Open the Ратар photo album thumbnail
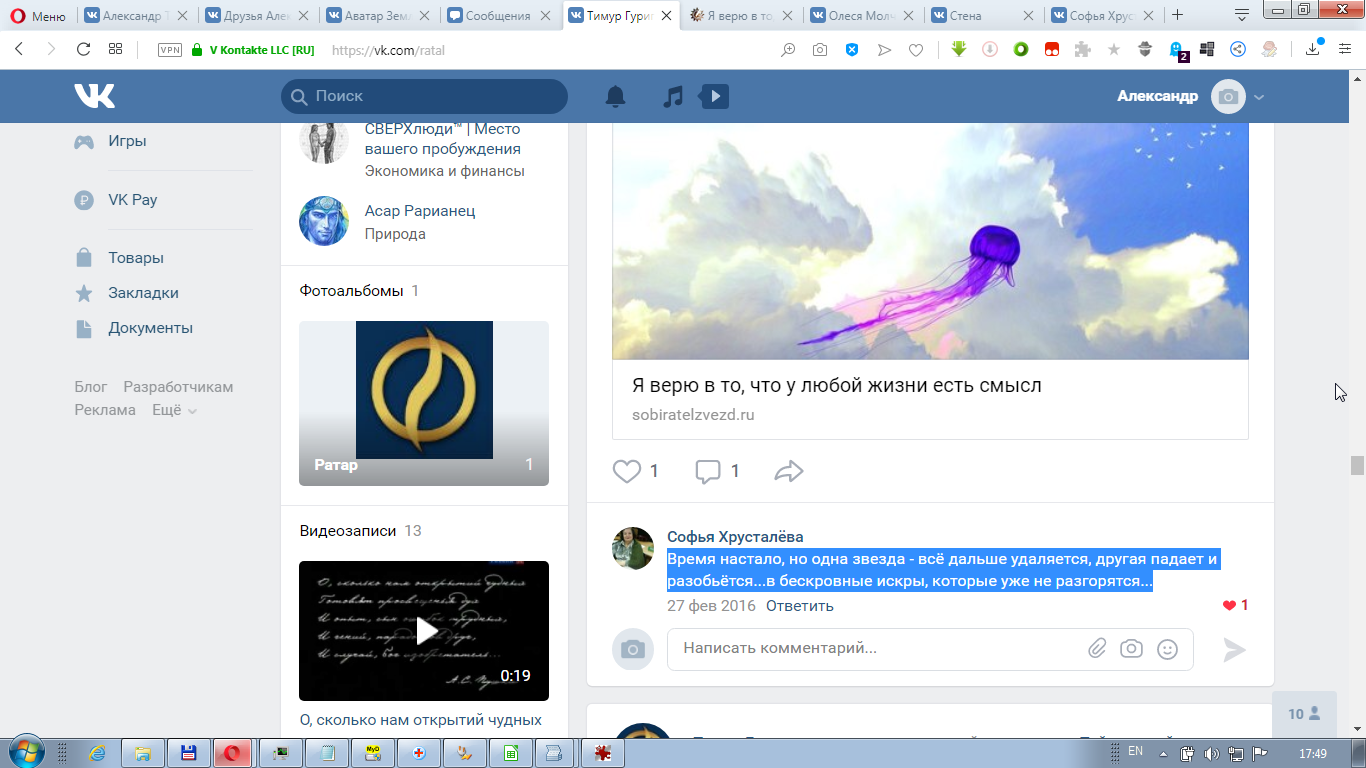 [424, 403]
